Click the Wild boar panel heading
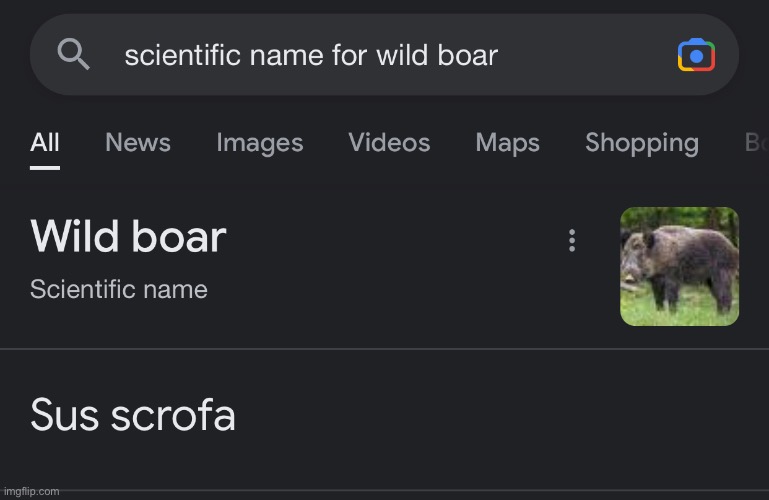769x500 pixels. click(128, 237)
